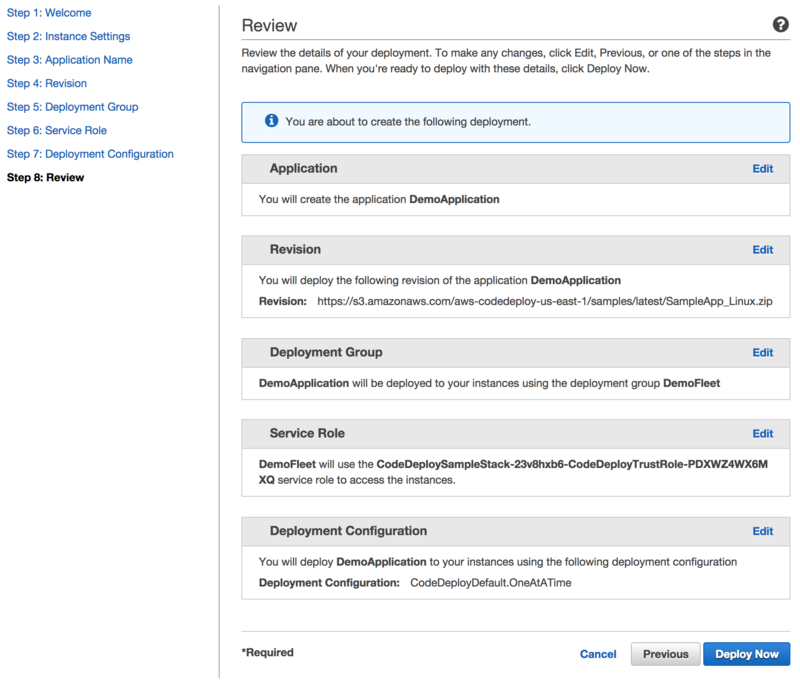Click the Deployment Group section header
The height and width of the screenshot is (685, 800).
[x=515, y=352]
